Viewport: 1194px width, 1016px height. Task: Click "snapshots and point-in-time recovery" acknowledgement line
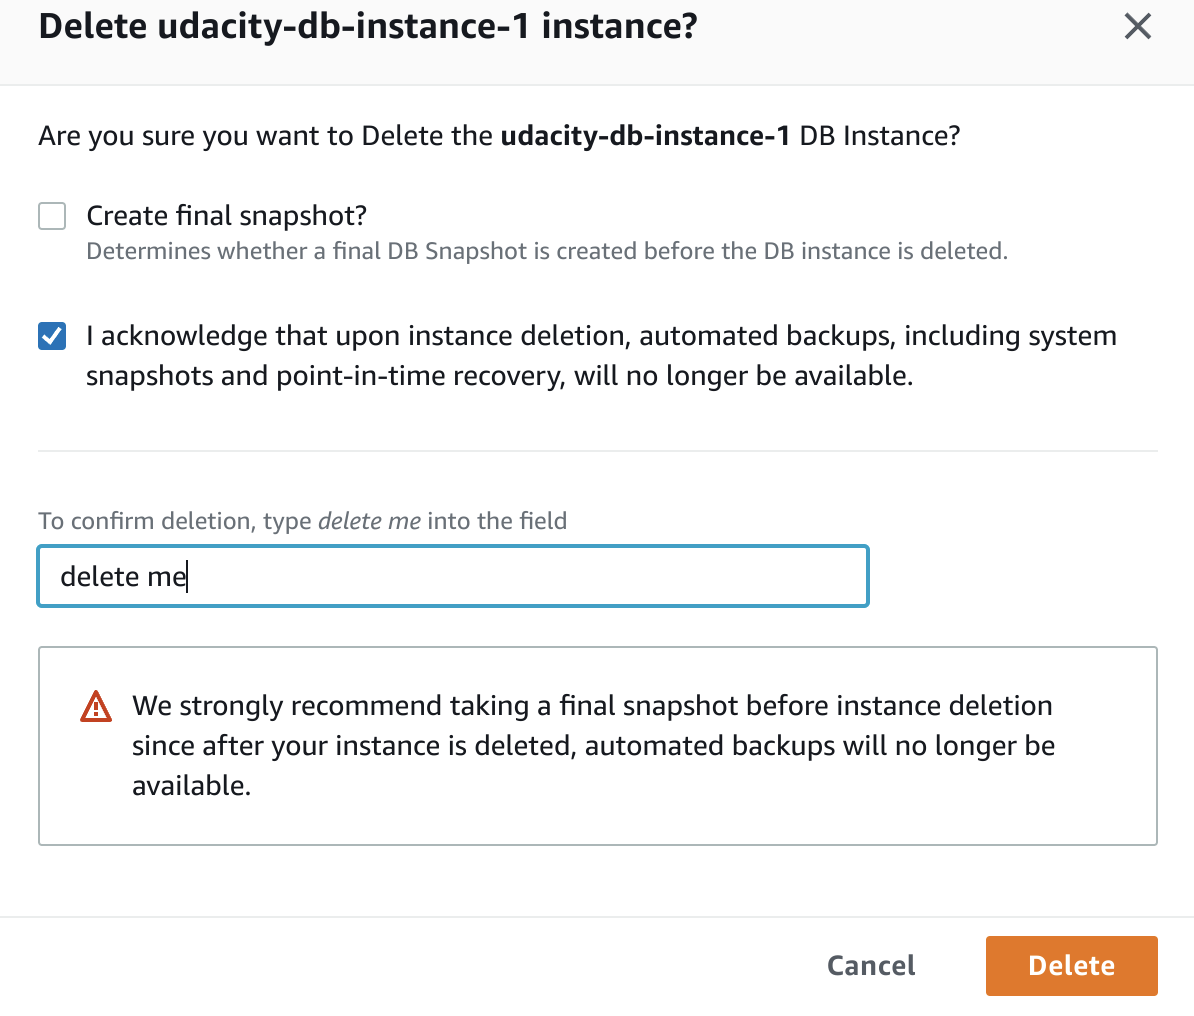[499, 376]
